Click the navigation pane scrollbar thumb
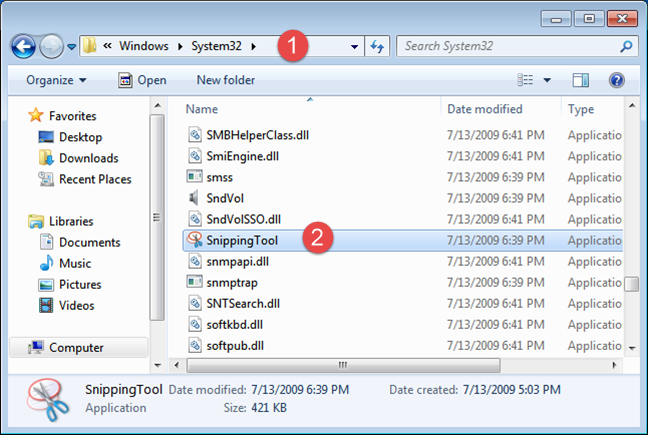The height and width of the screenshot is (435, 648). 157,217
